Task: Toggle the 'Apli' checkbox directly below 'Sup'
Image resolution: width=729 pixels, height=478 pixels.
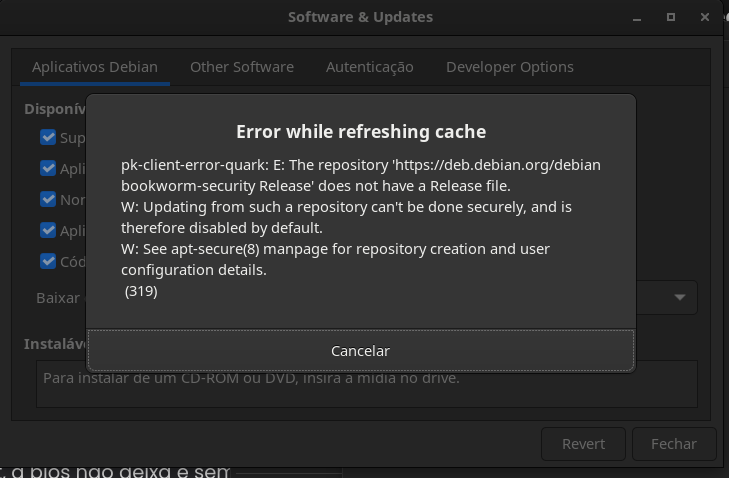Action: pos(48,168)
